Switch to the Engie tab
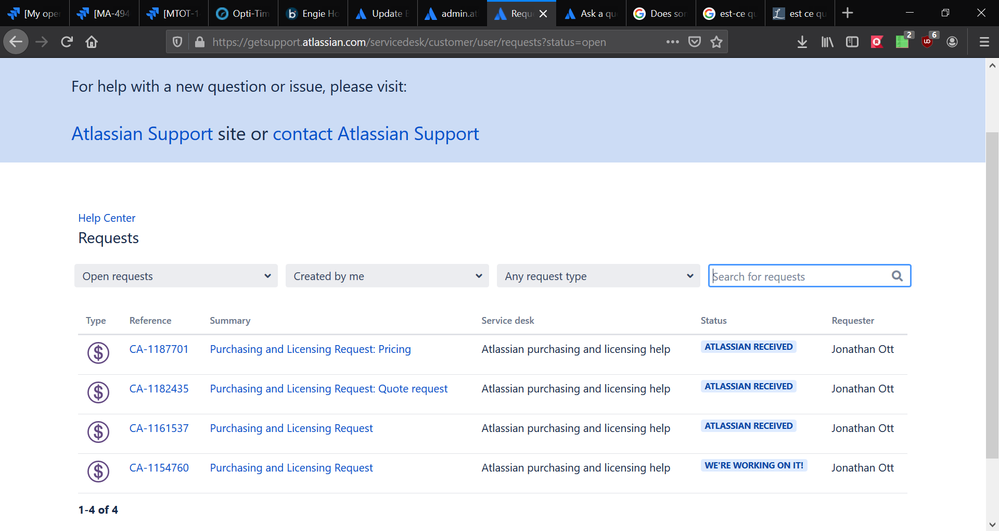Screen dimensions: 999x531 313,13
